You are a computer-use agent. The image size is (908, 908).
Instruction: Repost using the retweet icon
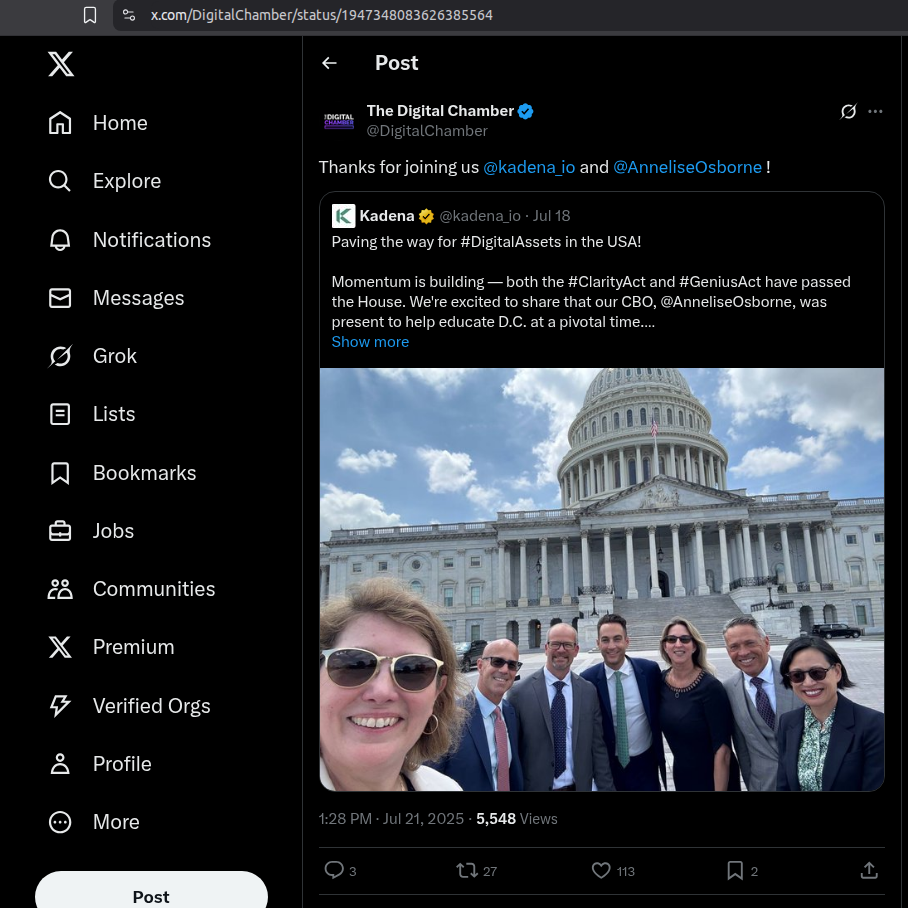click(467, 870)
